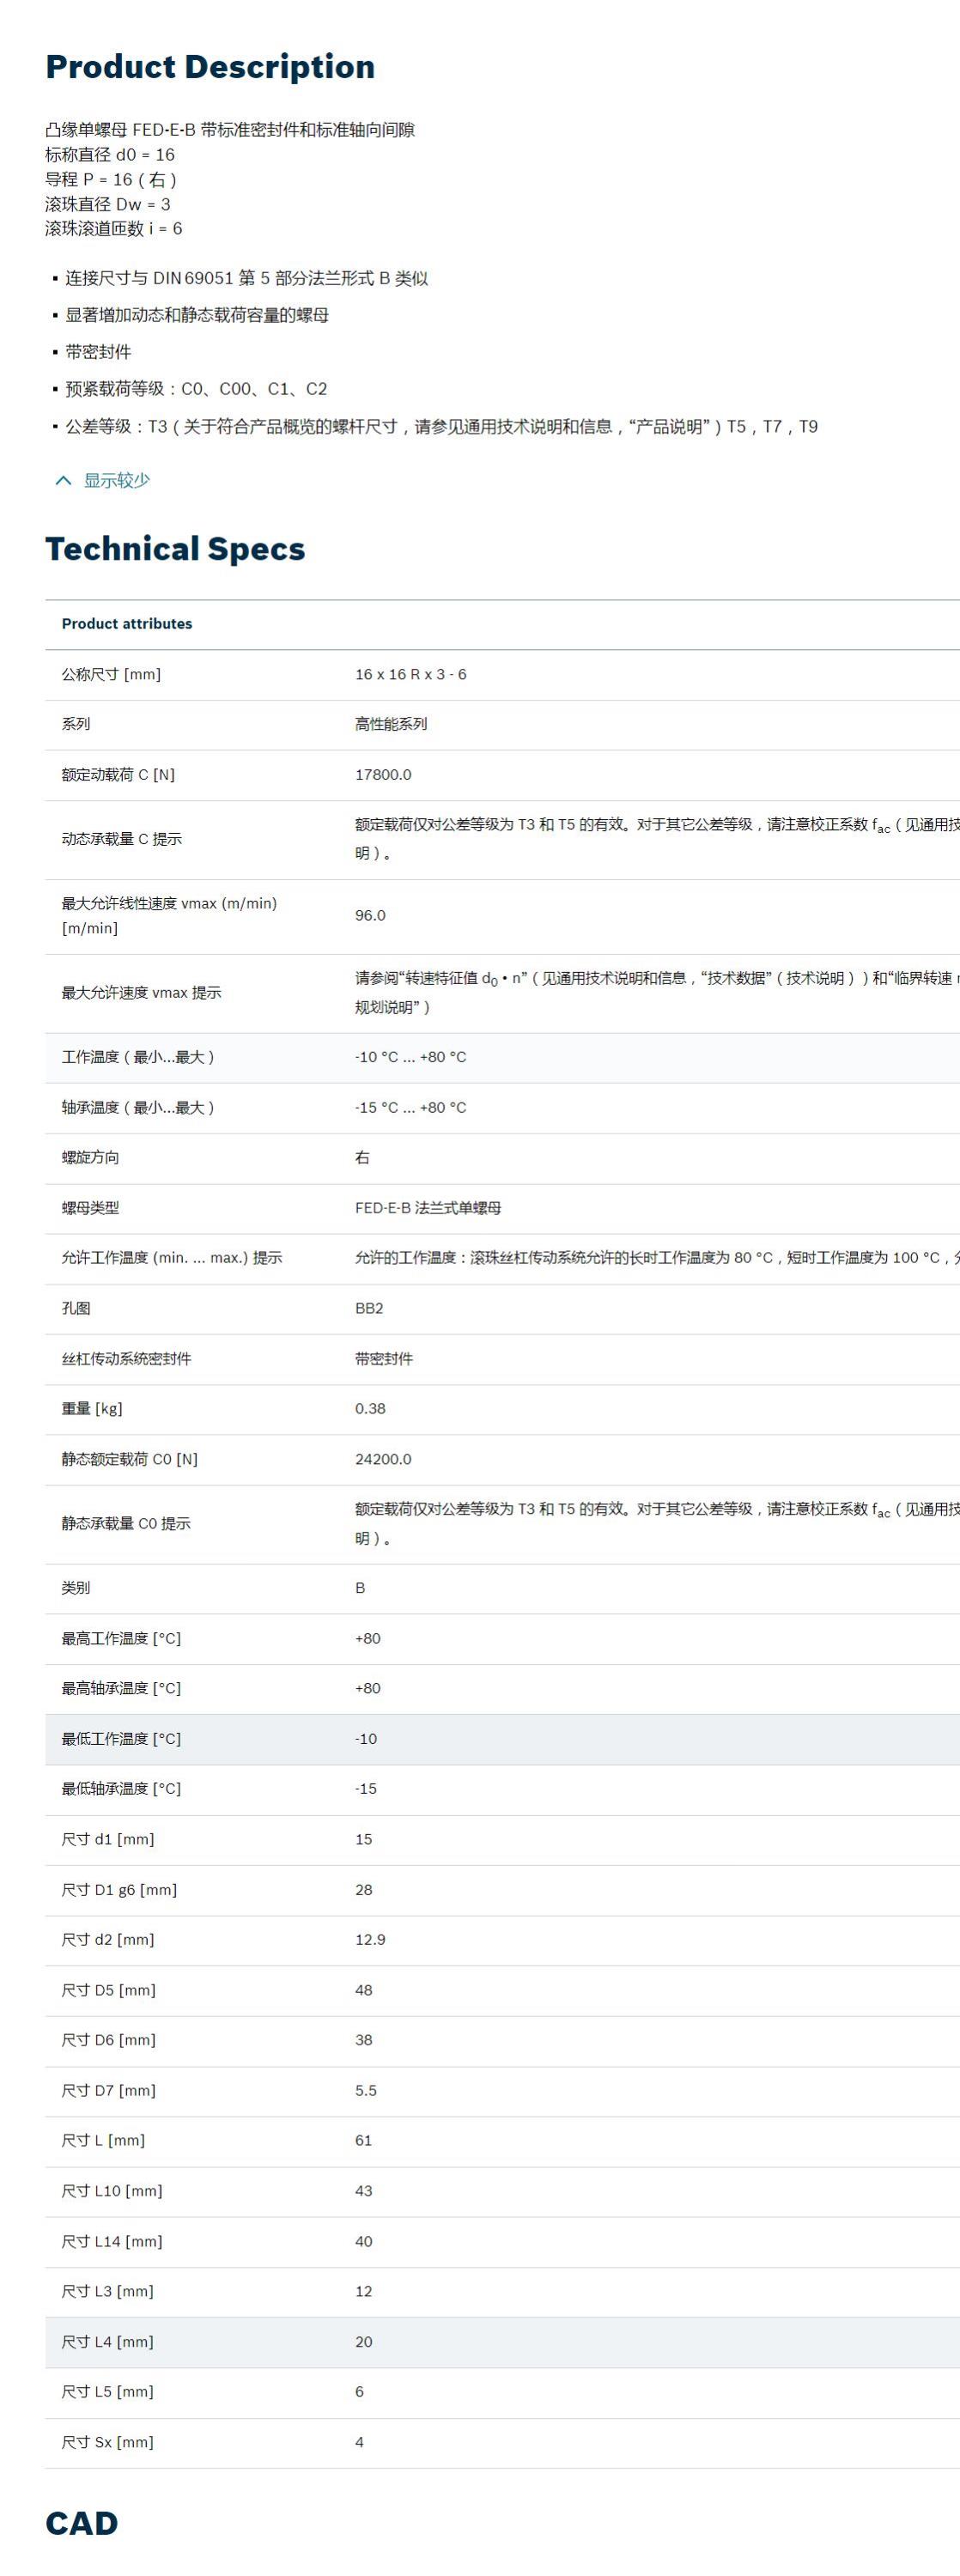Viewport: 960px width, 2576px height.
Task: Click the bullet 显著增加动态和静态载荷容量的螺母
Action: 197,315
